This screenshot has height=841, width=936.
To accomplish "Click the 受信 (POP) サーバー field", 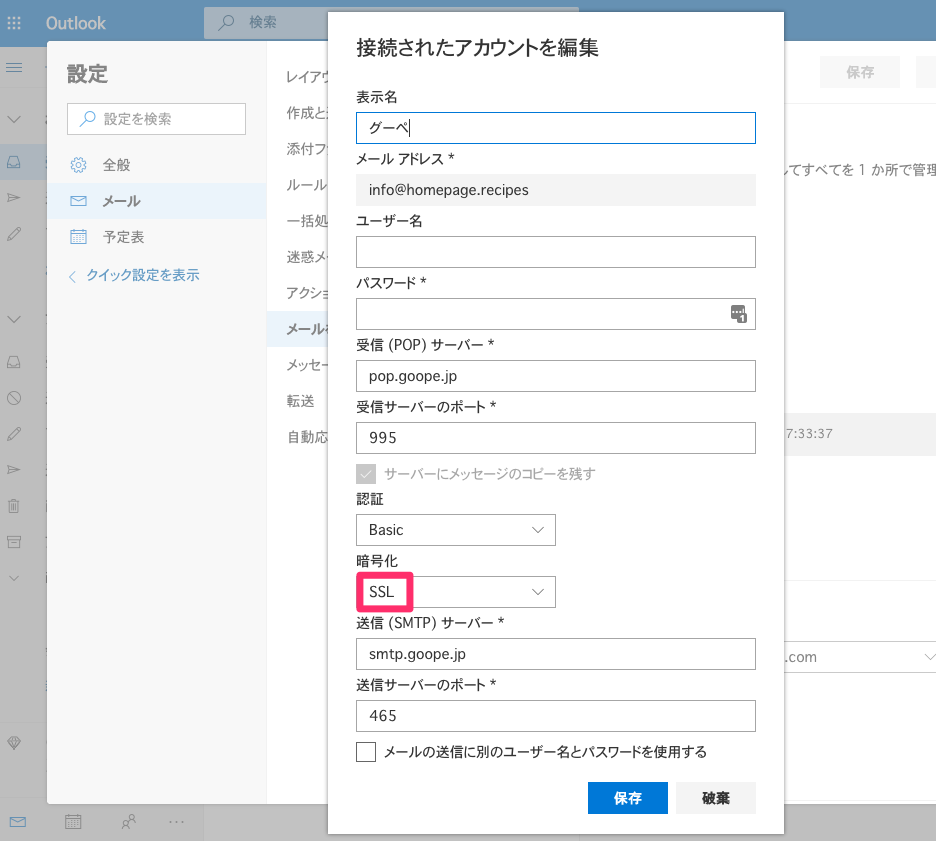I will 556,376.
